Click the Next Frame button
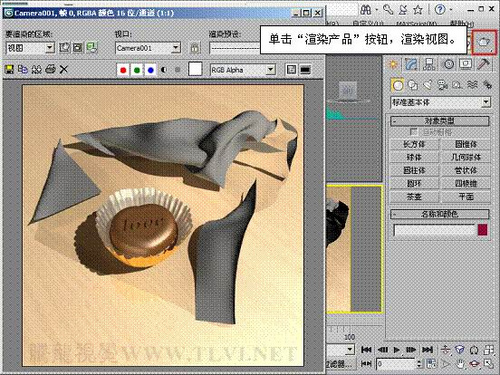Viewport: 500px width, 375px height. 411,350
